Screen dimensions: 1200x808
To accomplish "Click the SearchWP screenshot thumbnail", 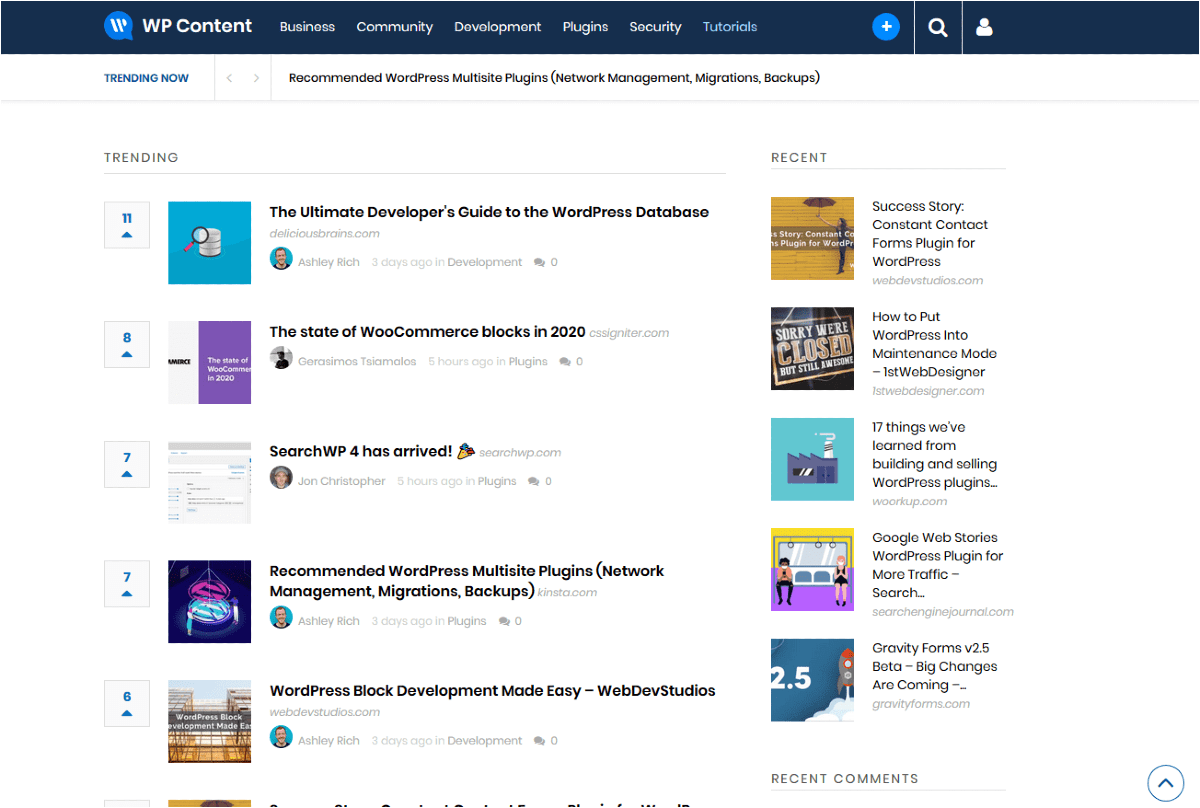I will pyautogui.click(x=209, y=482).
